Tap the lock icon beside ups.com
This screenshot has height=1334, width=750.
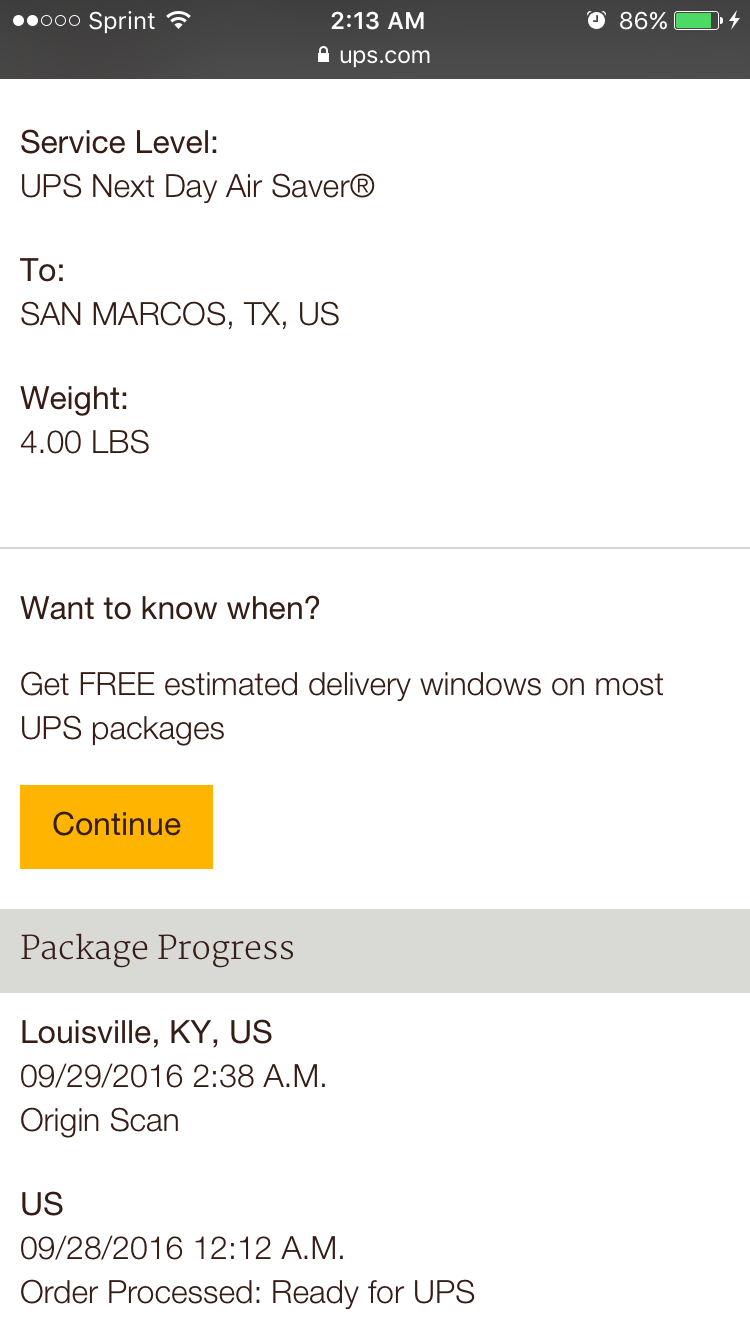(x=323, y=55)
